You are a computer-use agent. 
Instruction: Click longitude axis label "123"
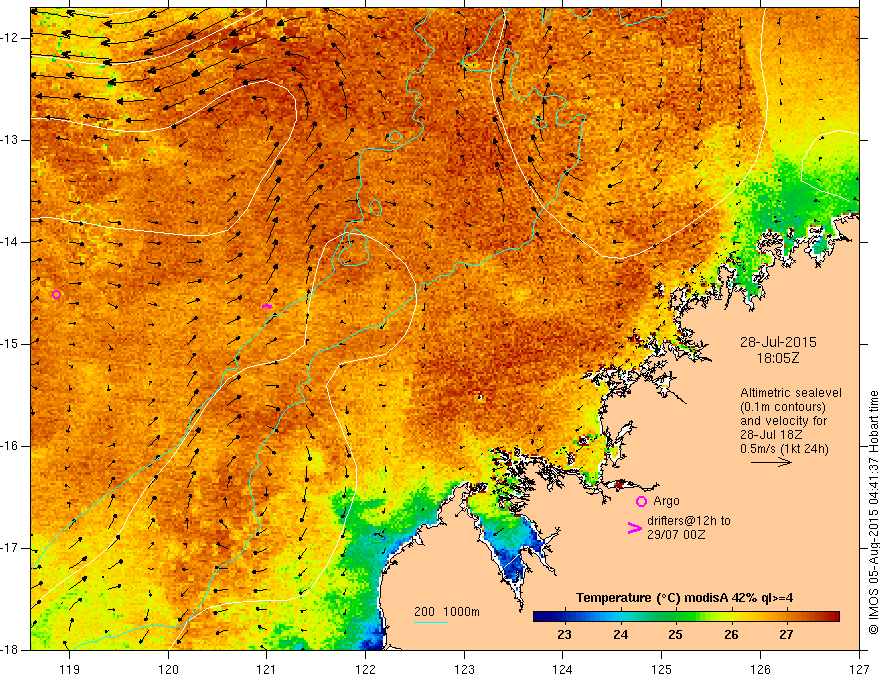coord(464,669)
